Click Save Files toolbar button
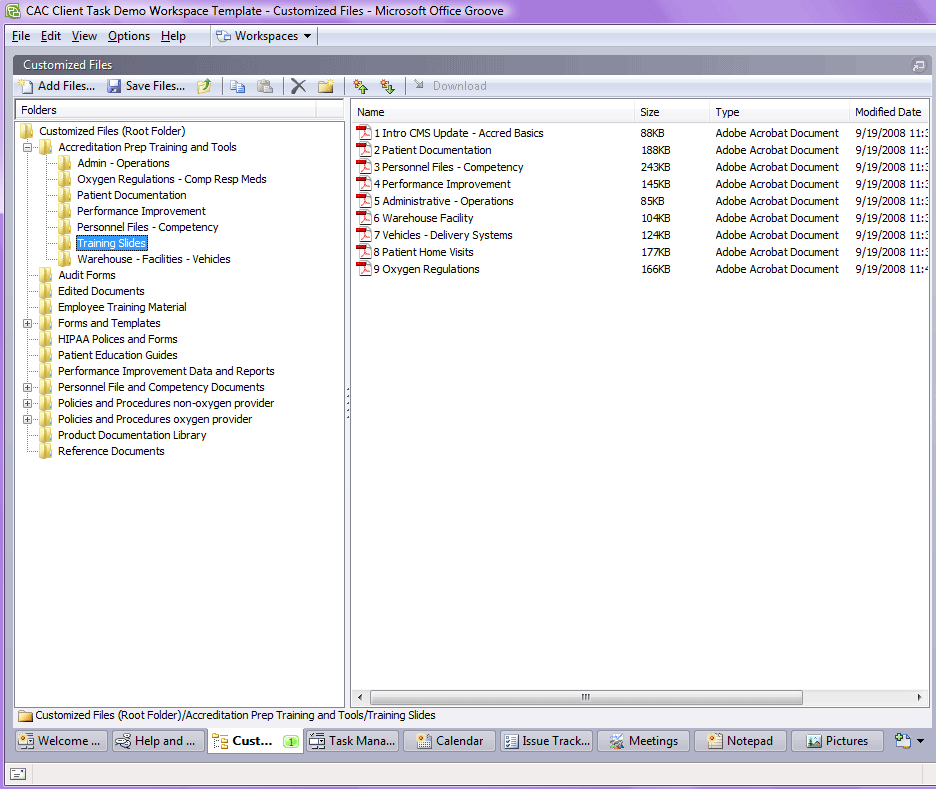The image size is (936, 789). (x=146, y=86)
